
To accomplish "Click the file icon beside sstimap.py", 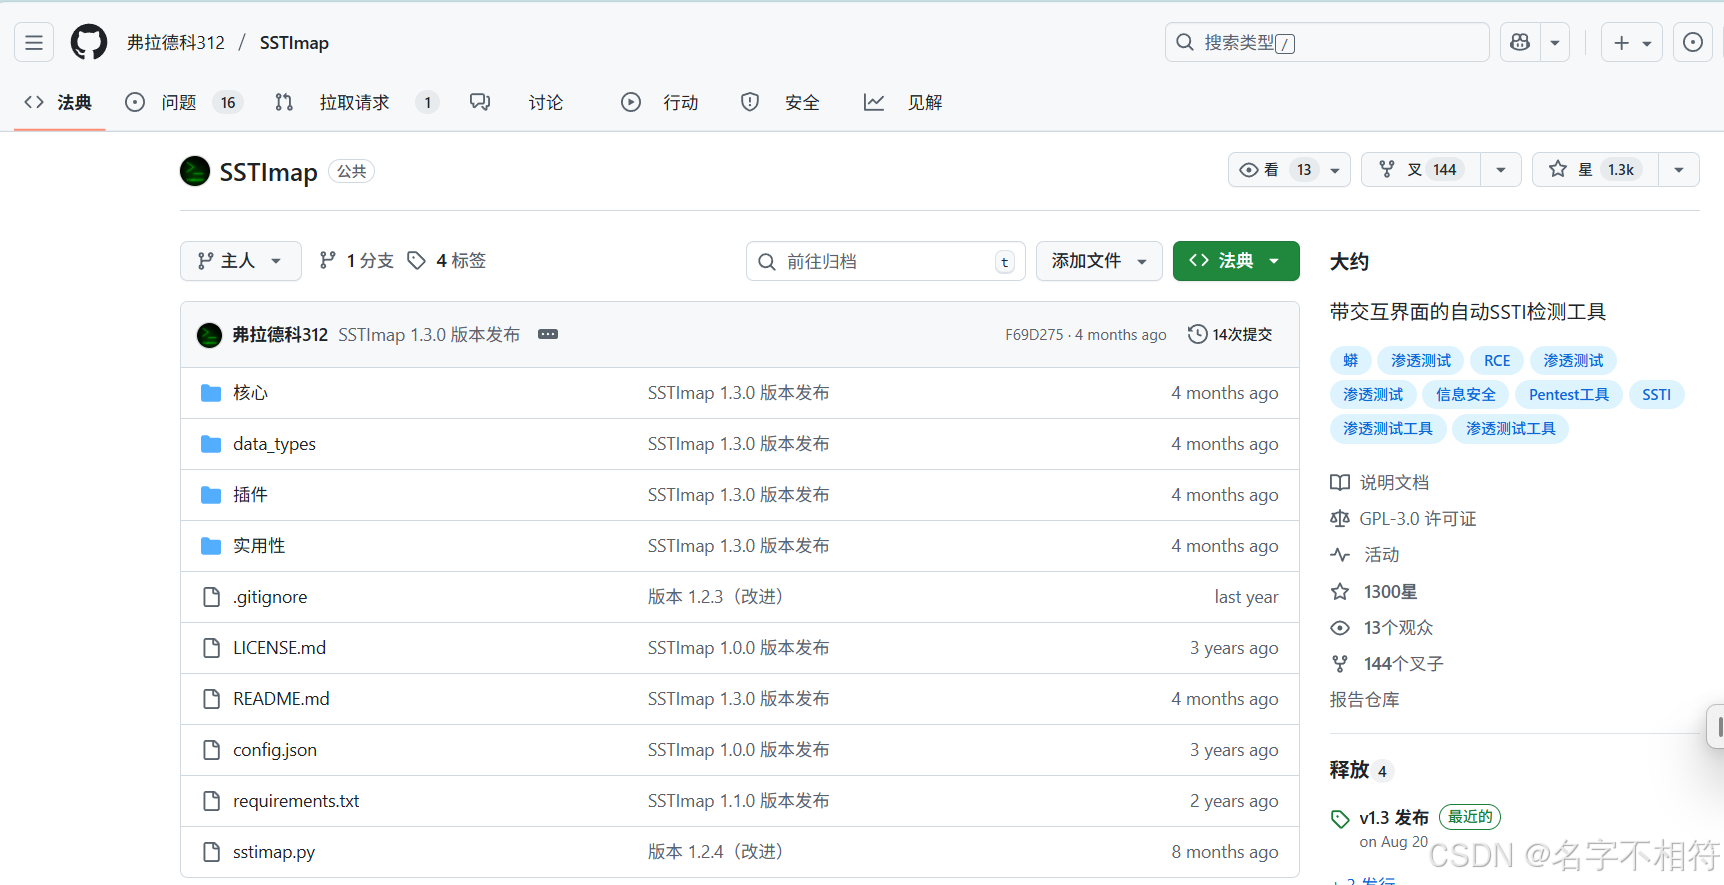I will click(211, 852).
